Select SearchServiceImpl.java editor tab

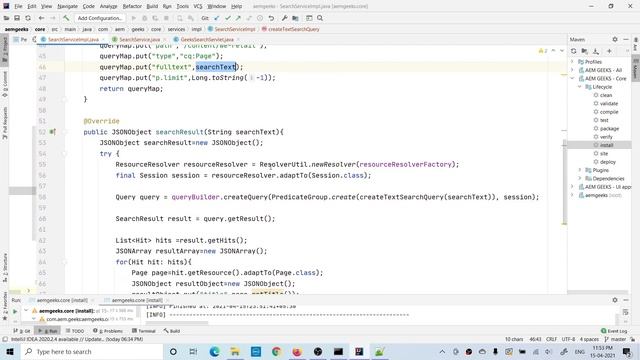tap(73, 40)
